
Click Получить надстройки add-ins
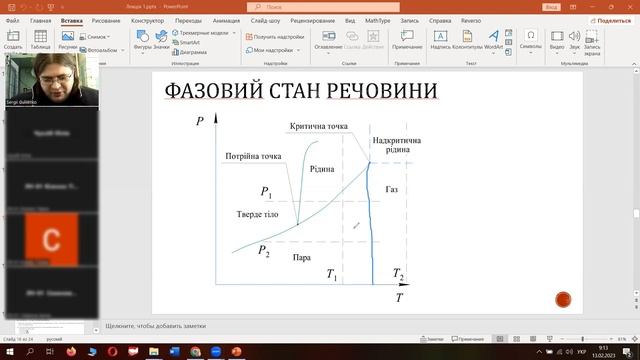275,37
